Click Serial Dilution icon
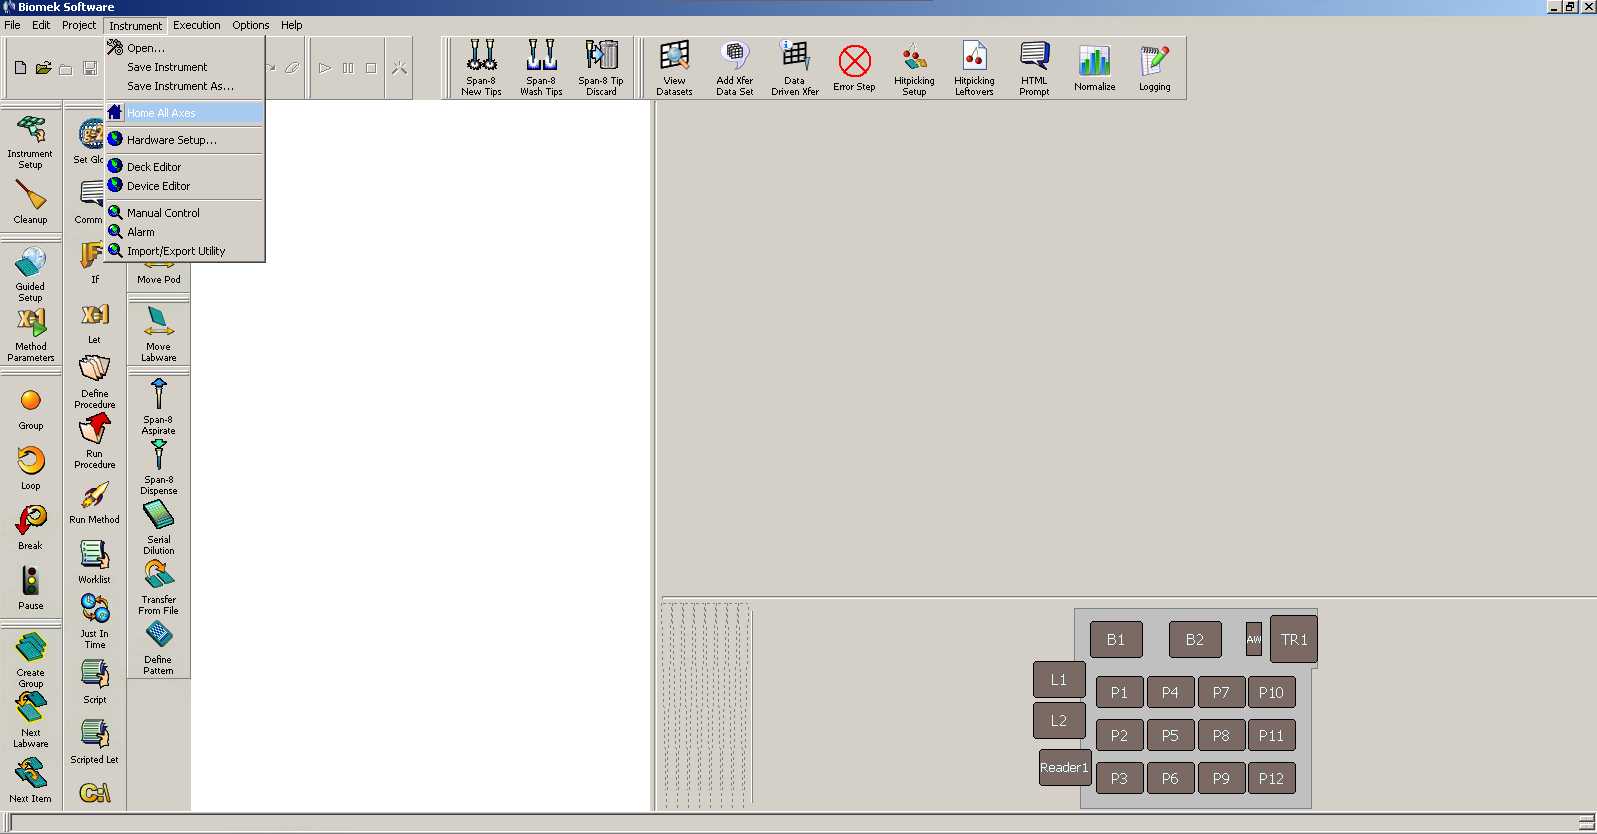The height and width of the screenshot is (834, 1597). click(158, 528)
